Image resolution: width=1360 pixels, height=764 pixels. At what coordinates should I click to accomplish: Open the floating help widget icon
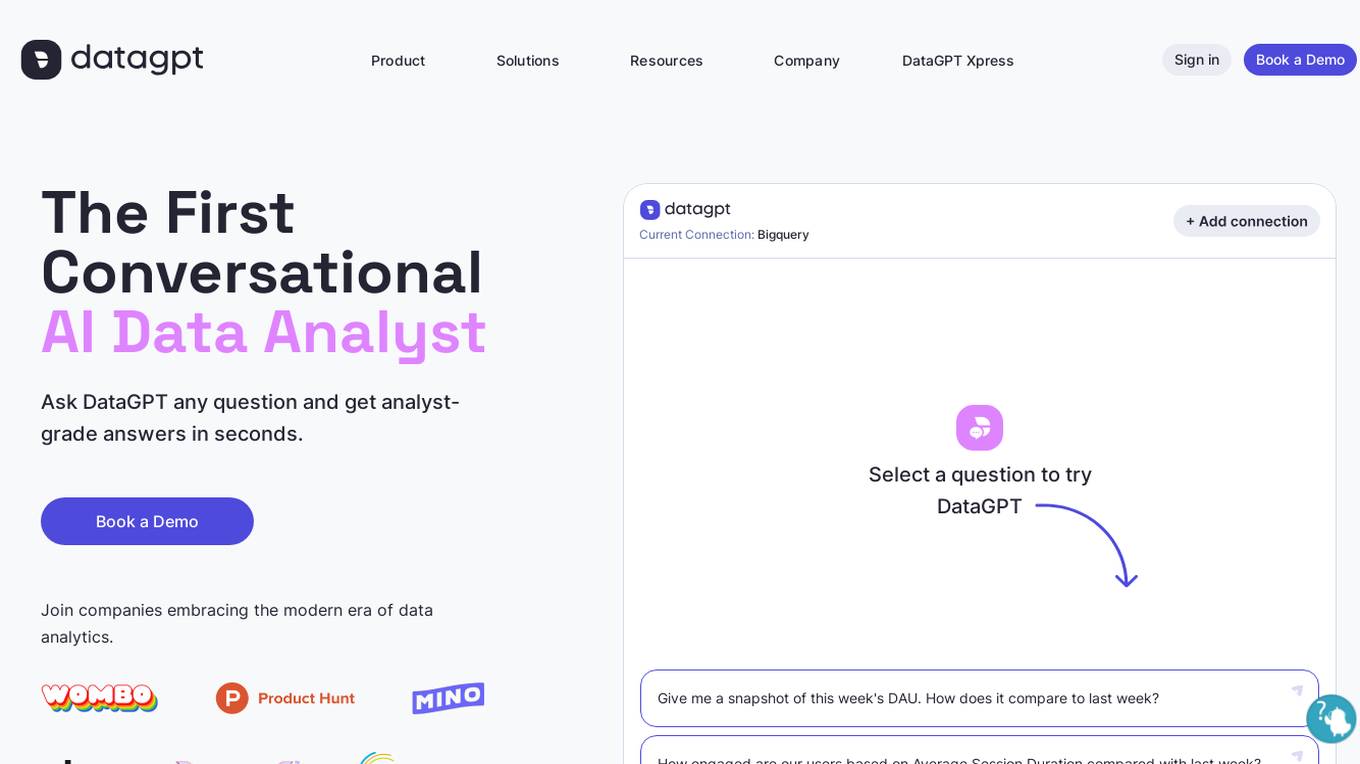tap(1331, 718)
